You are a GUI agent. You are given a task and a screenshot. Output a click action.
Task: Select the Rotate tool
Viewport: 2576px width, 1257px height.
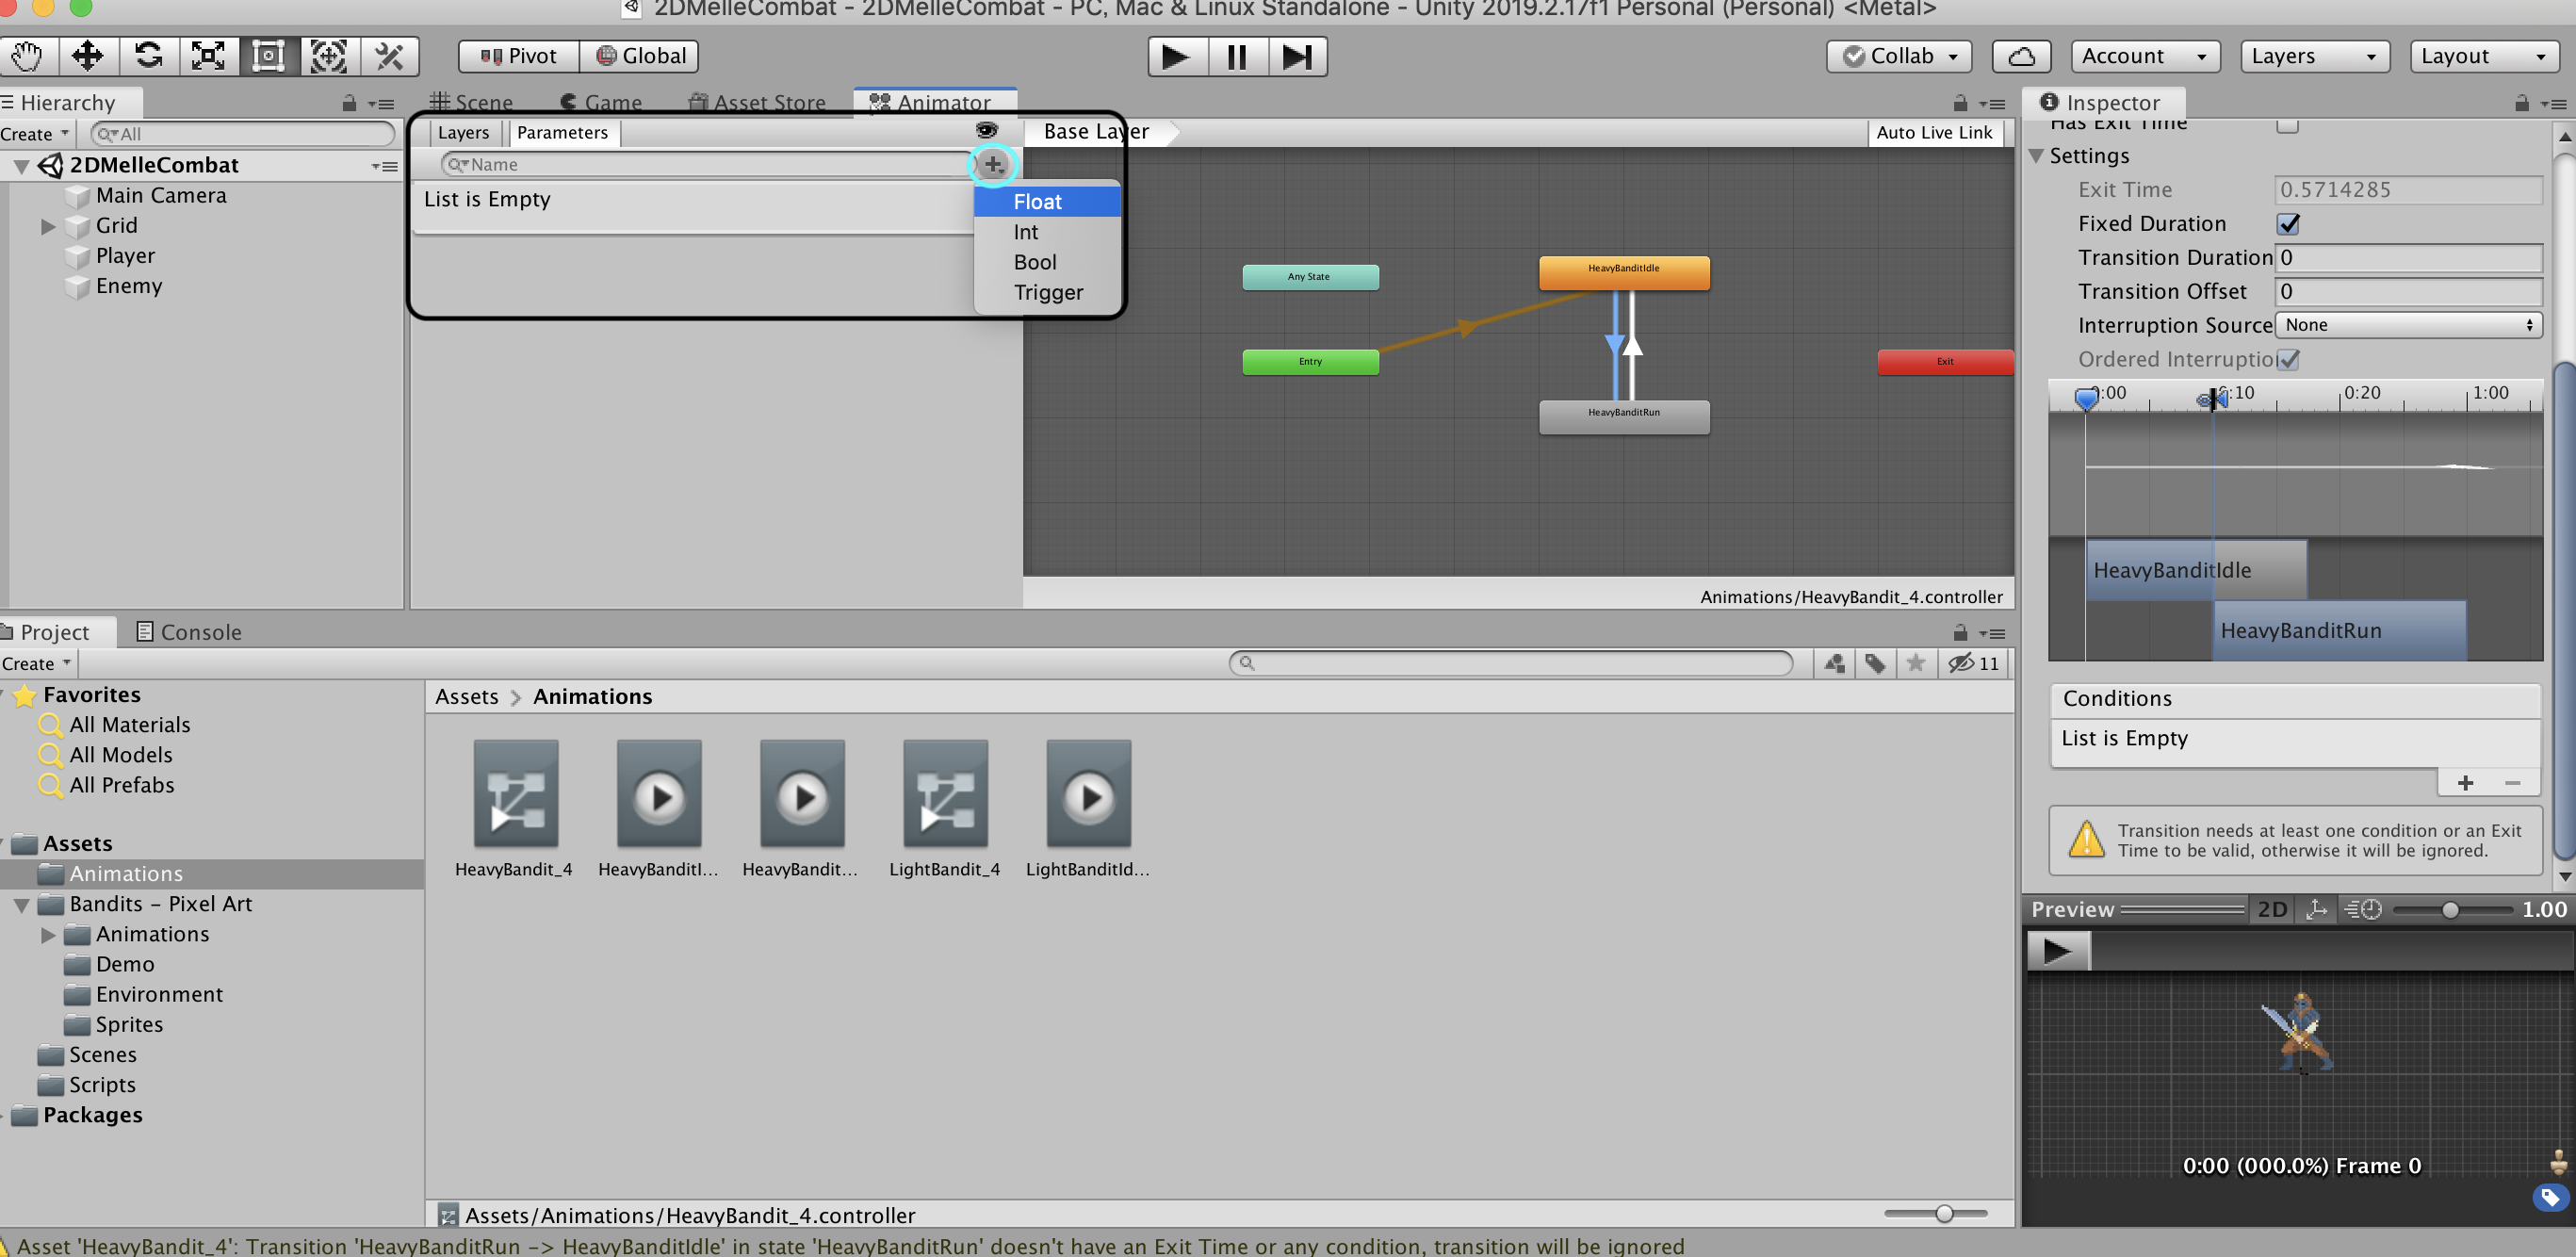pyautogui.click(x=148, y=56)
